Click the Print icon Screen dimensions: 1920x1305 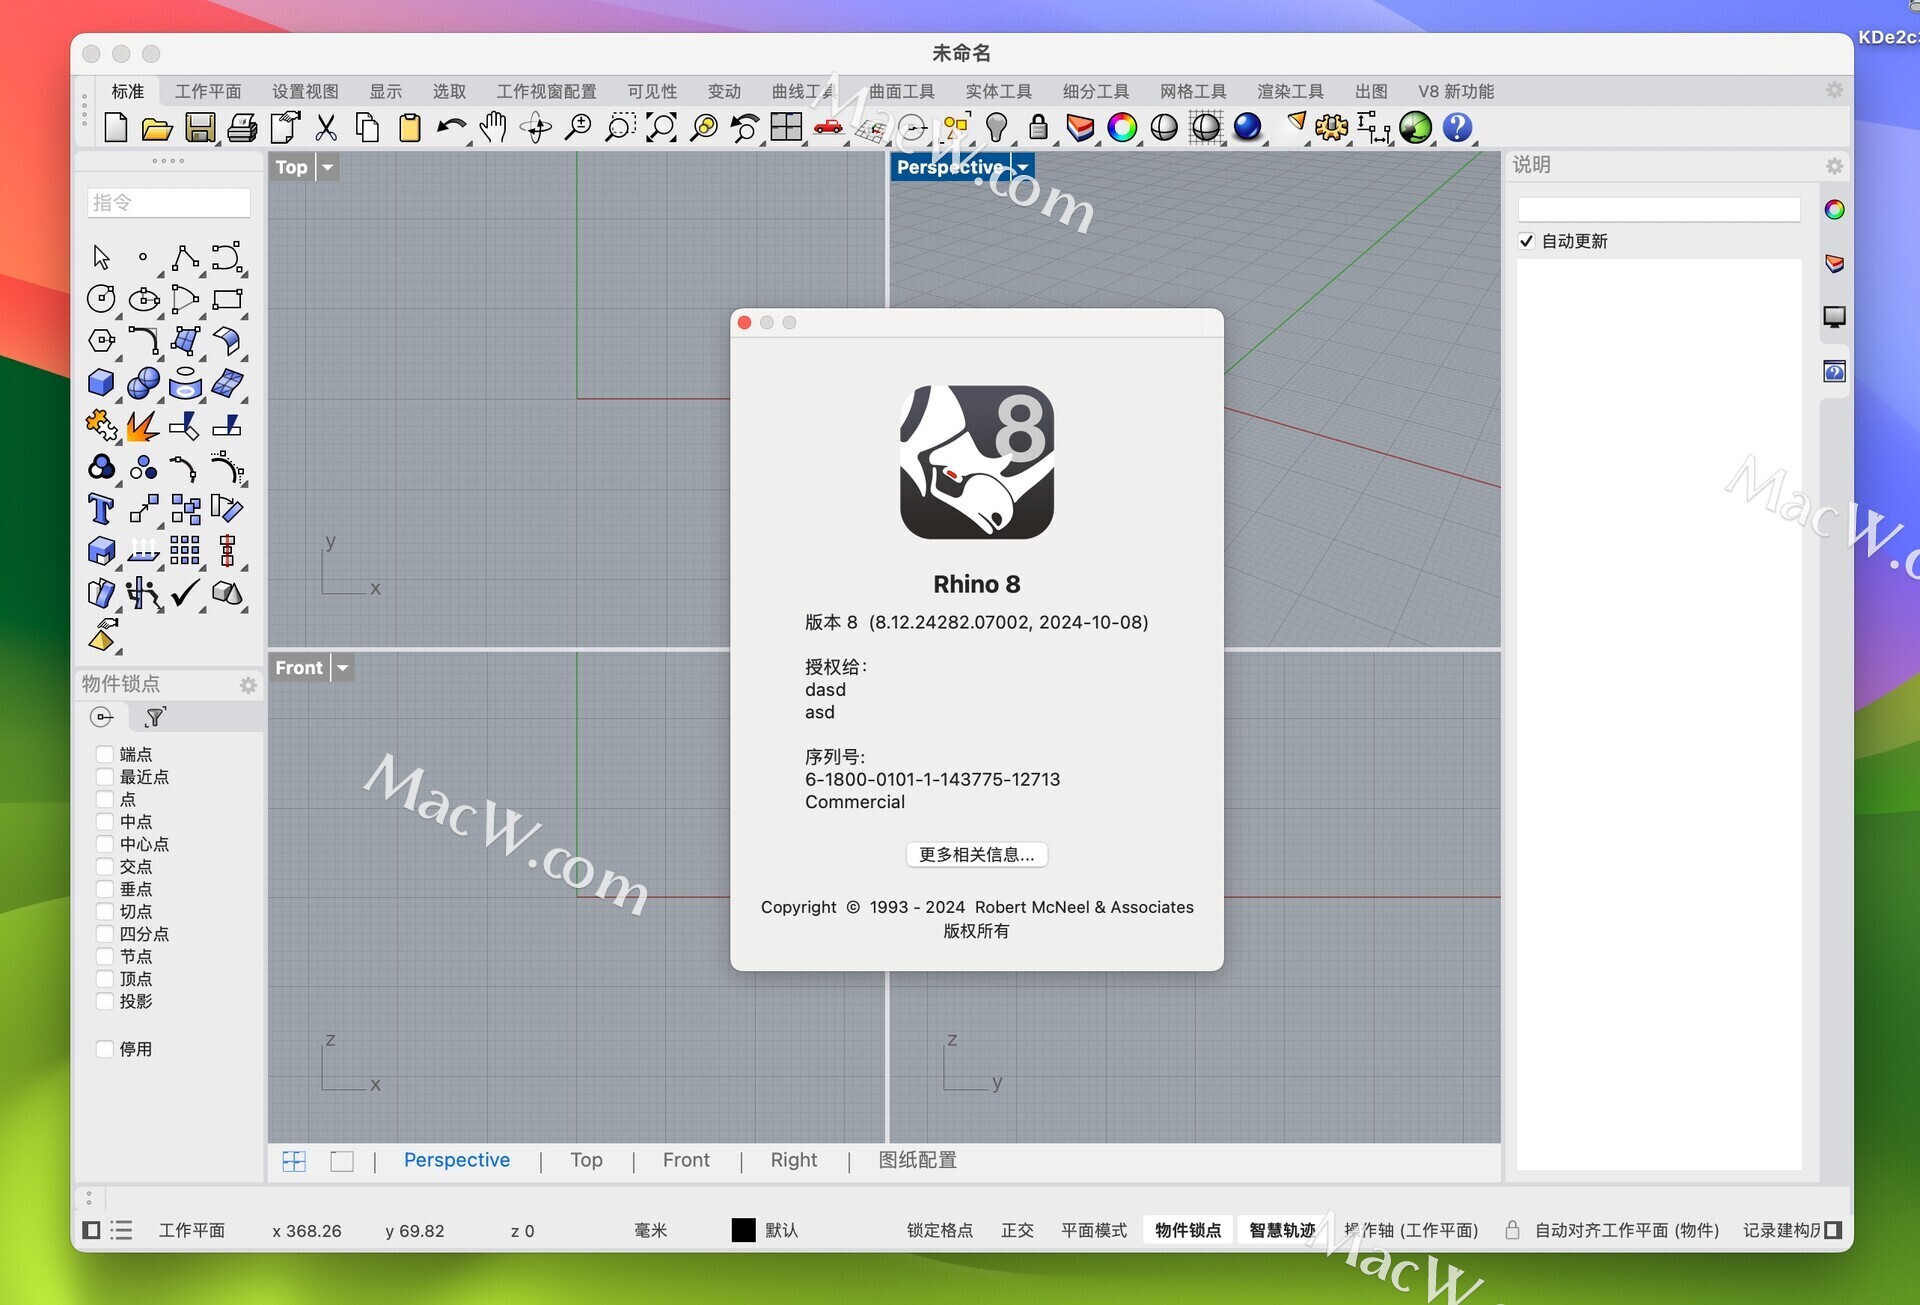point(242,127)
